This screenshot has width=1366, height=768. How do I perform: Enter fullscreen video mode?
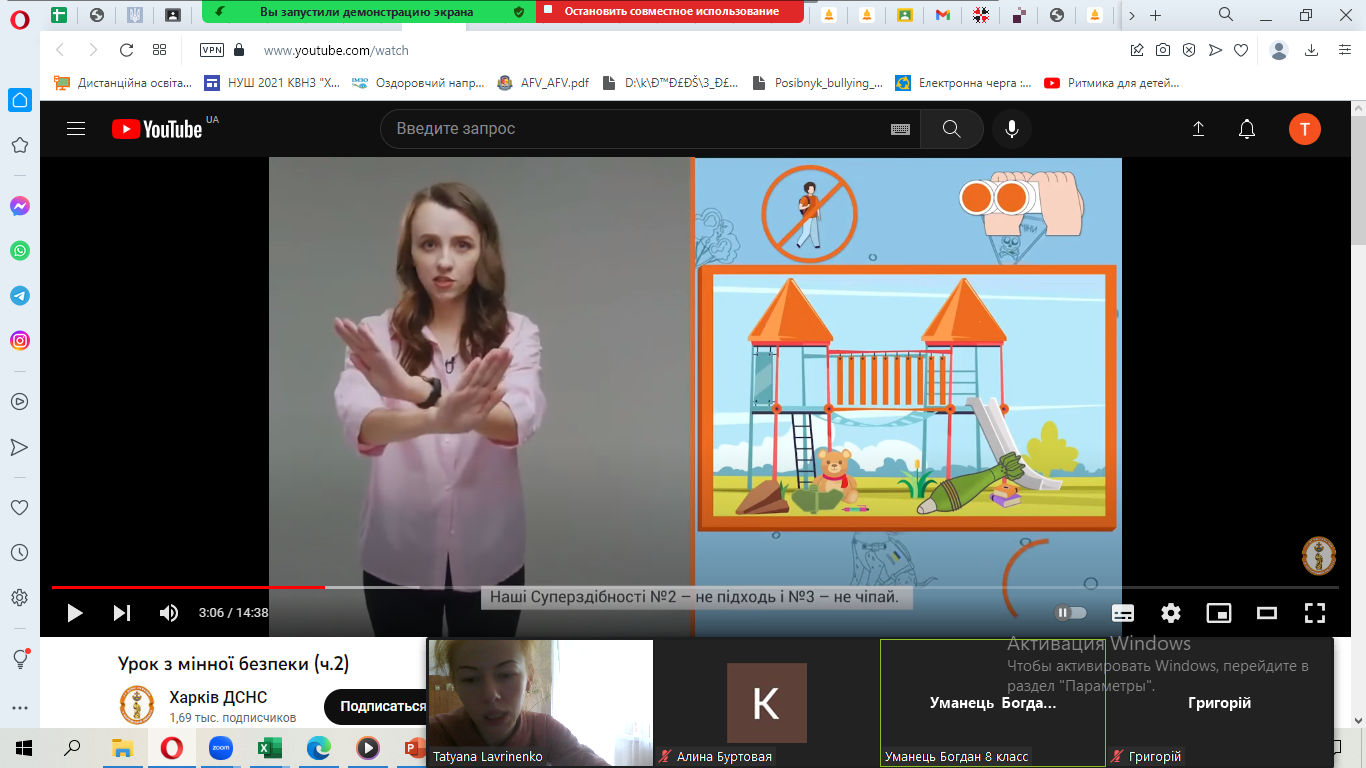(x=1315, y=613)
